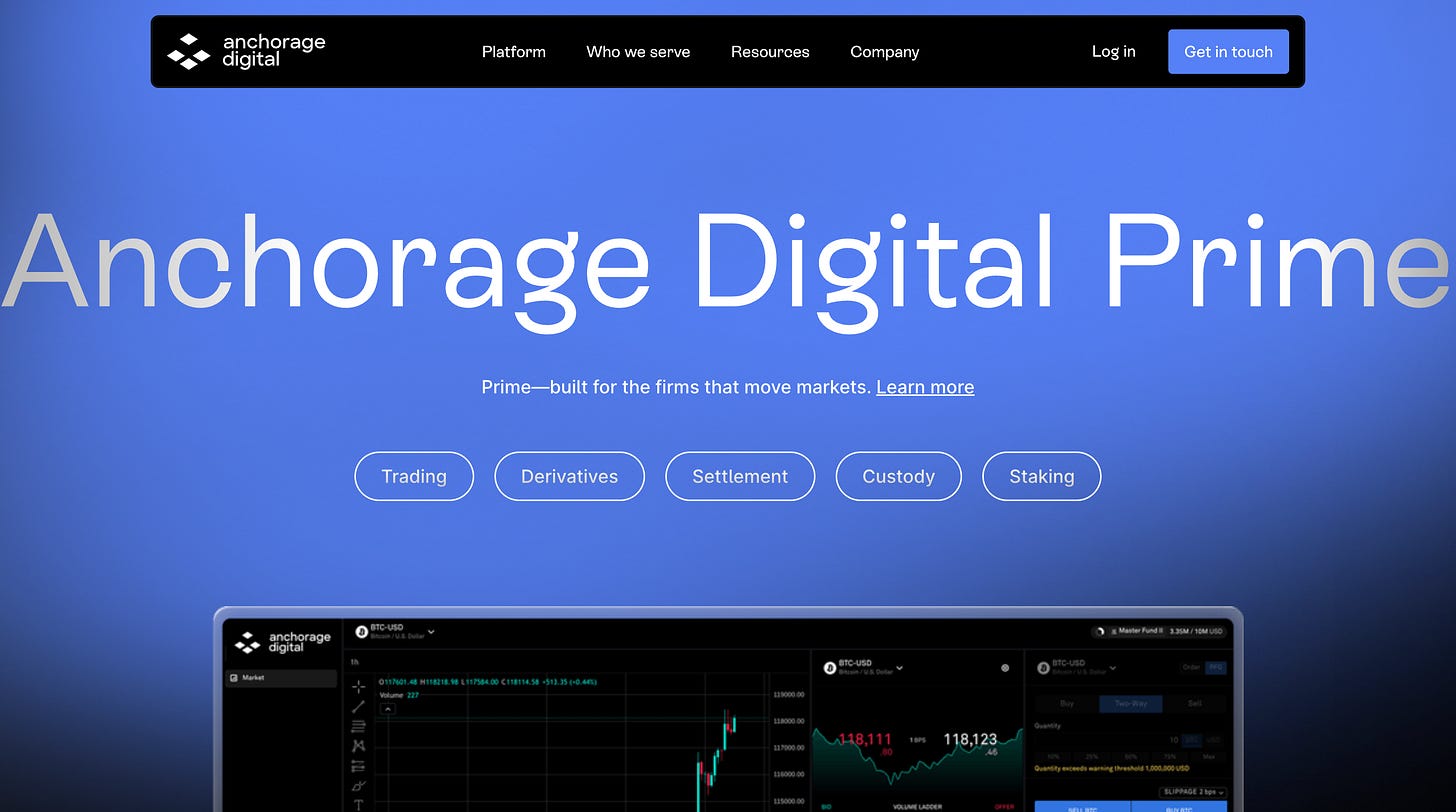Choose the 25% quantity preset
1456x812 pixels.
click(x=1092, y=757)
